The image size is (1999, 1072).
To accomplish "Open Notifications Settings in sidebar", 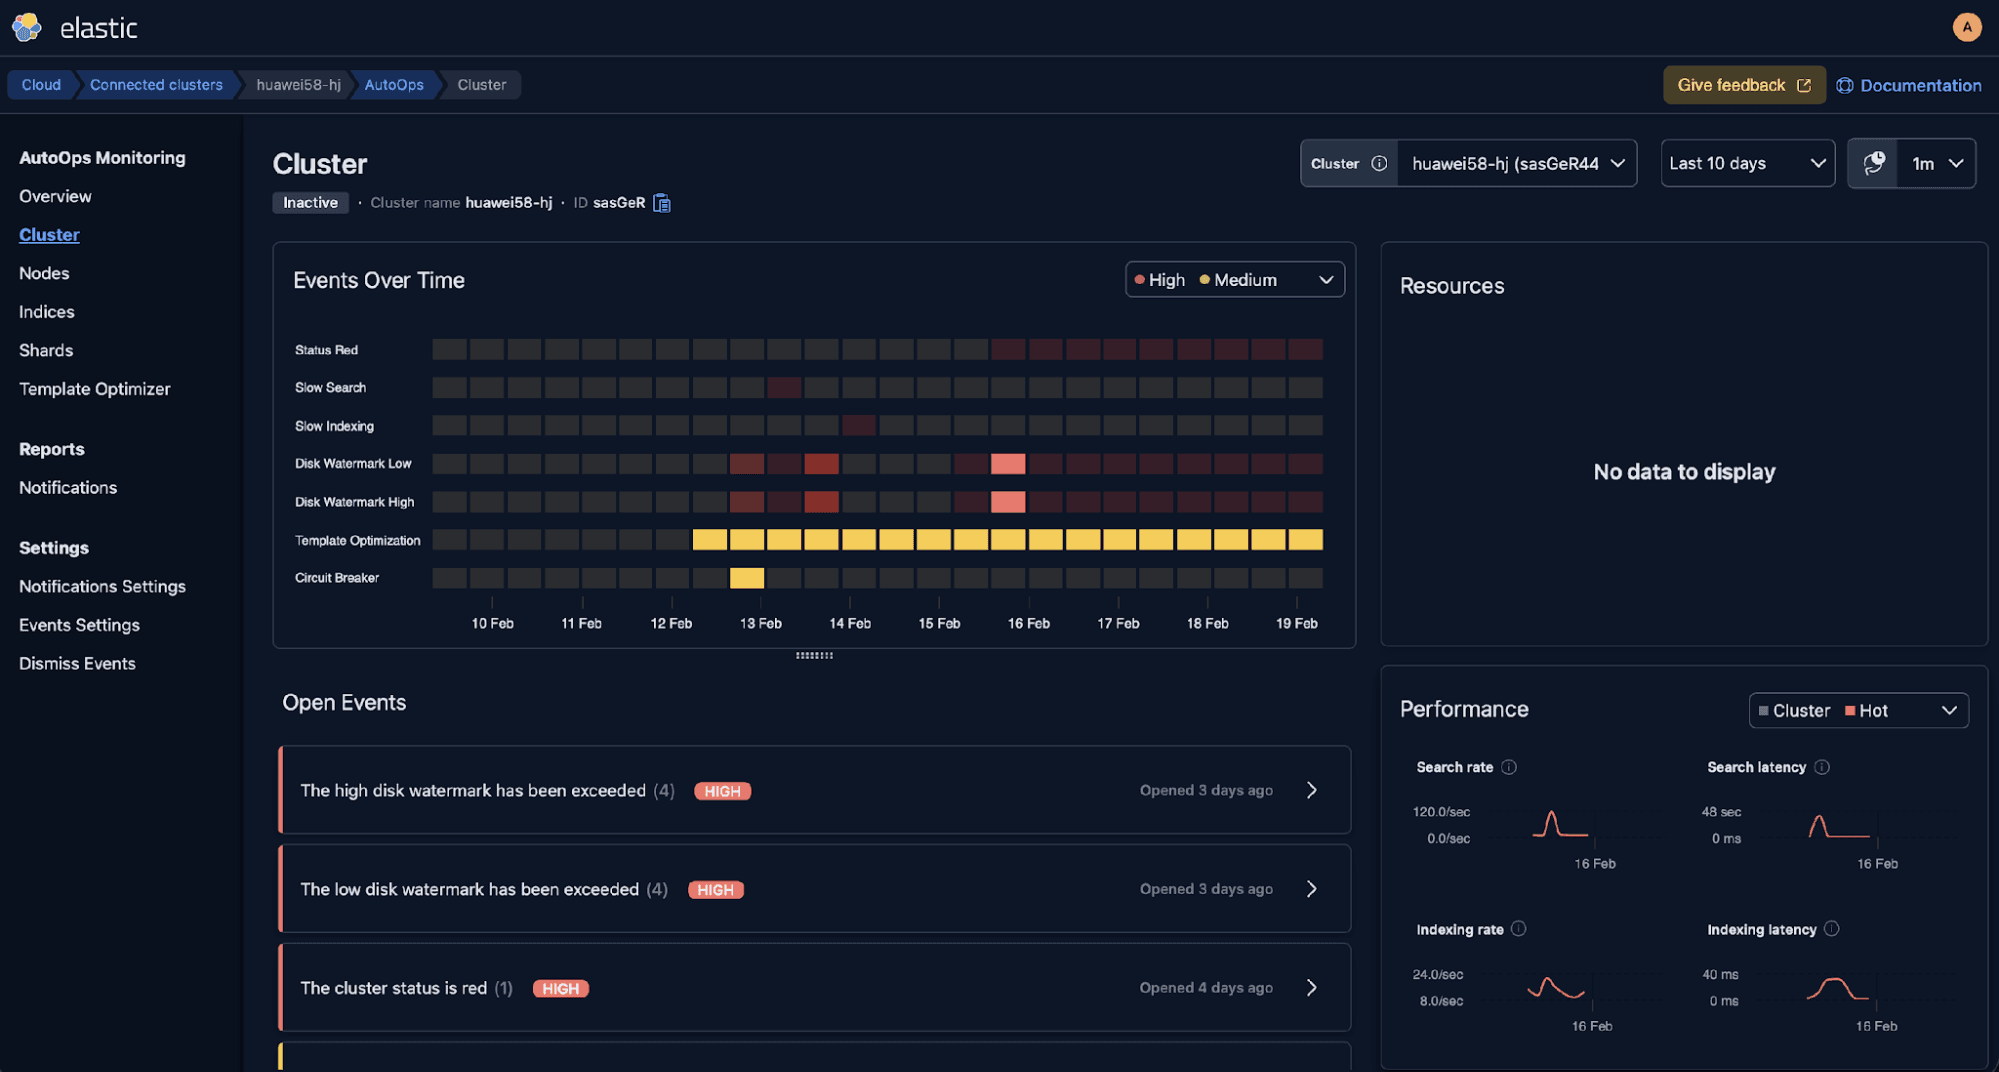I will (102, 587).
